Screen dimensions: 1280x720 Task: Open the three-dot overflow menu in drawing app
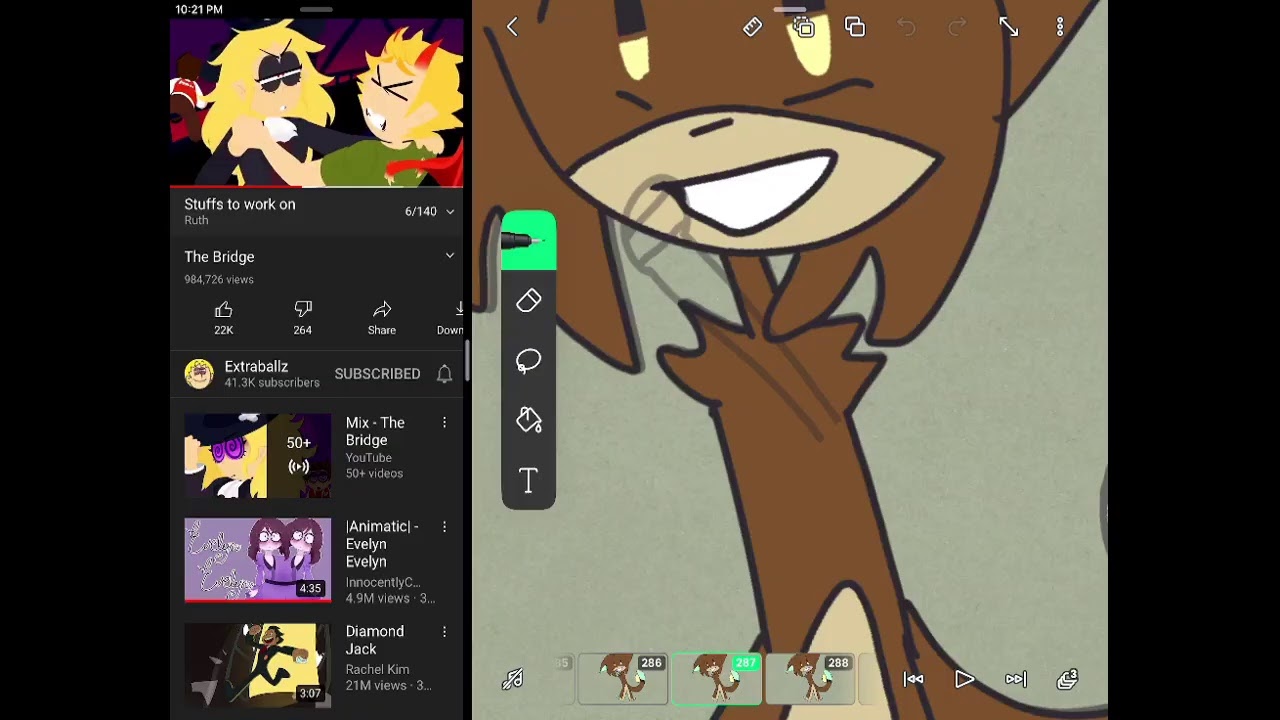coord(1060,27)
